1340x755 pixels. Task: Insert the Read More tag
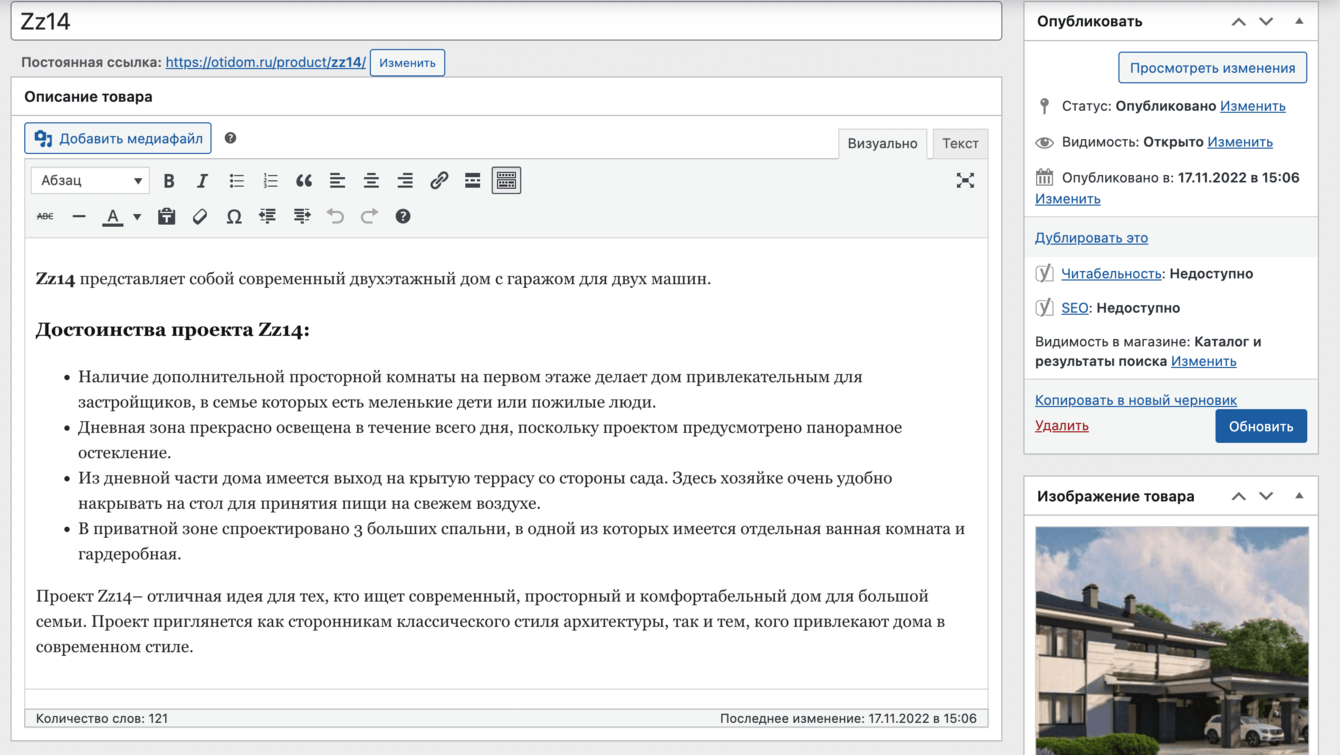[473, 181]
